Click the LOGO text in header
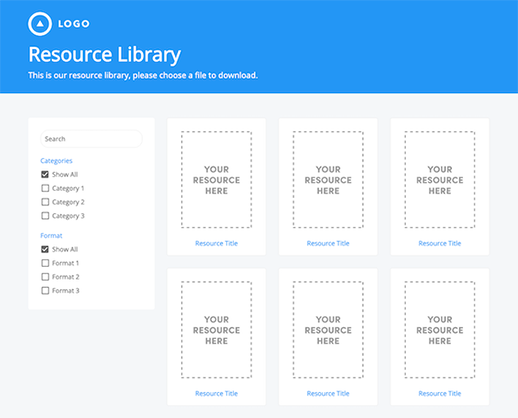Screen dimensions: 518x418 click(74, 24)
